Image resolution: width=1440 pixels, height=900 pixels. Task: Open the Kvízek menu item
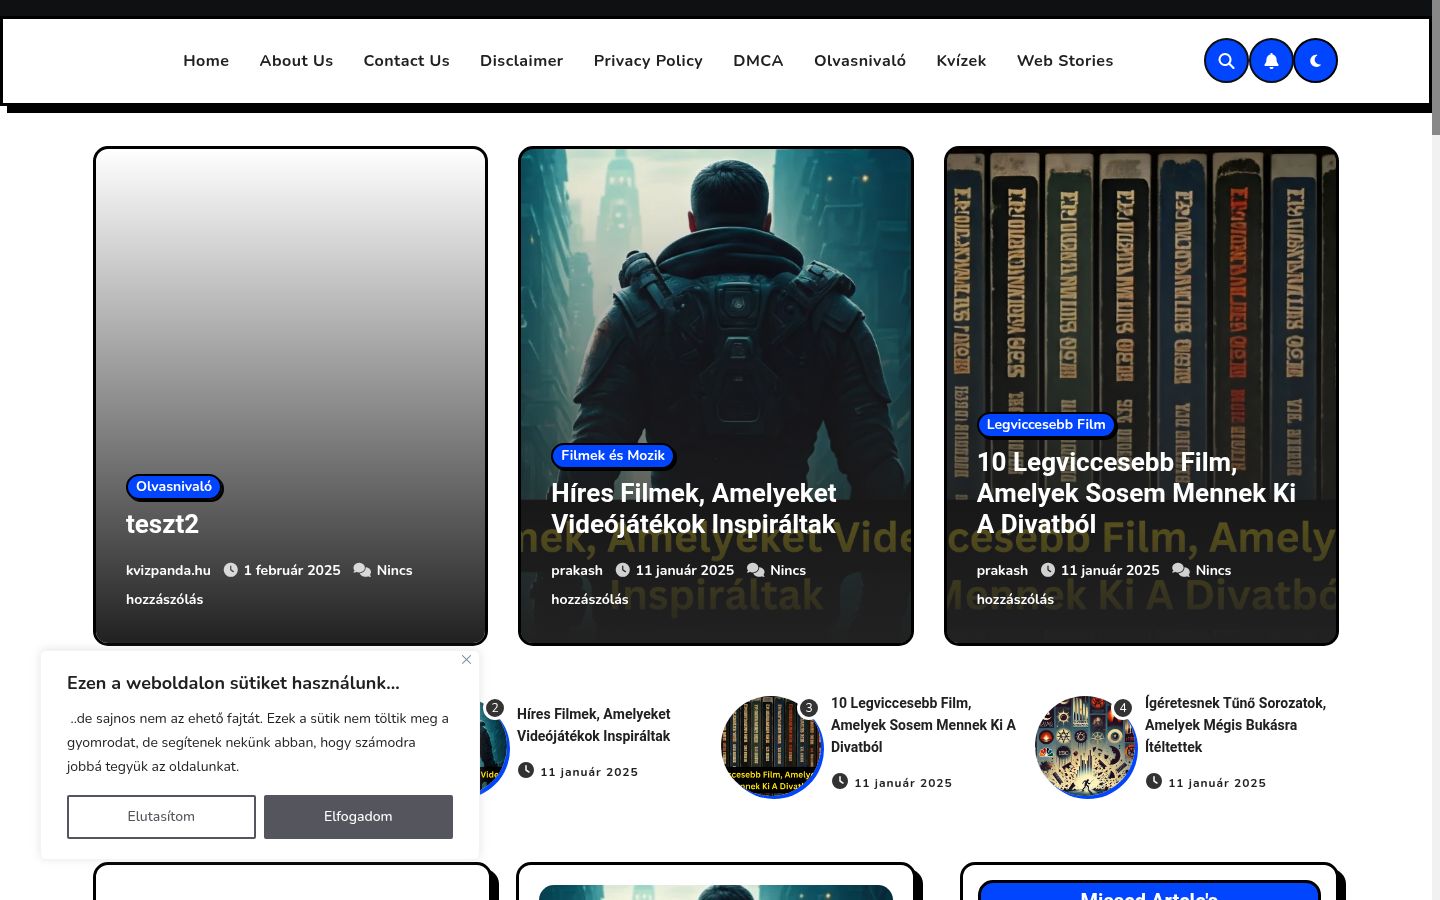[961, 61]
